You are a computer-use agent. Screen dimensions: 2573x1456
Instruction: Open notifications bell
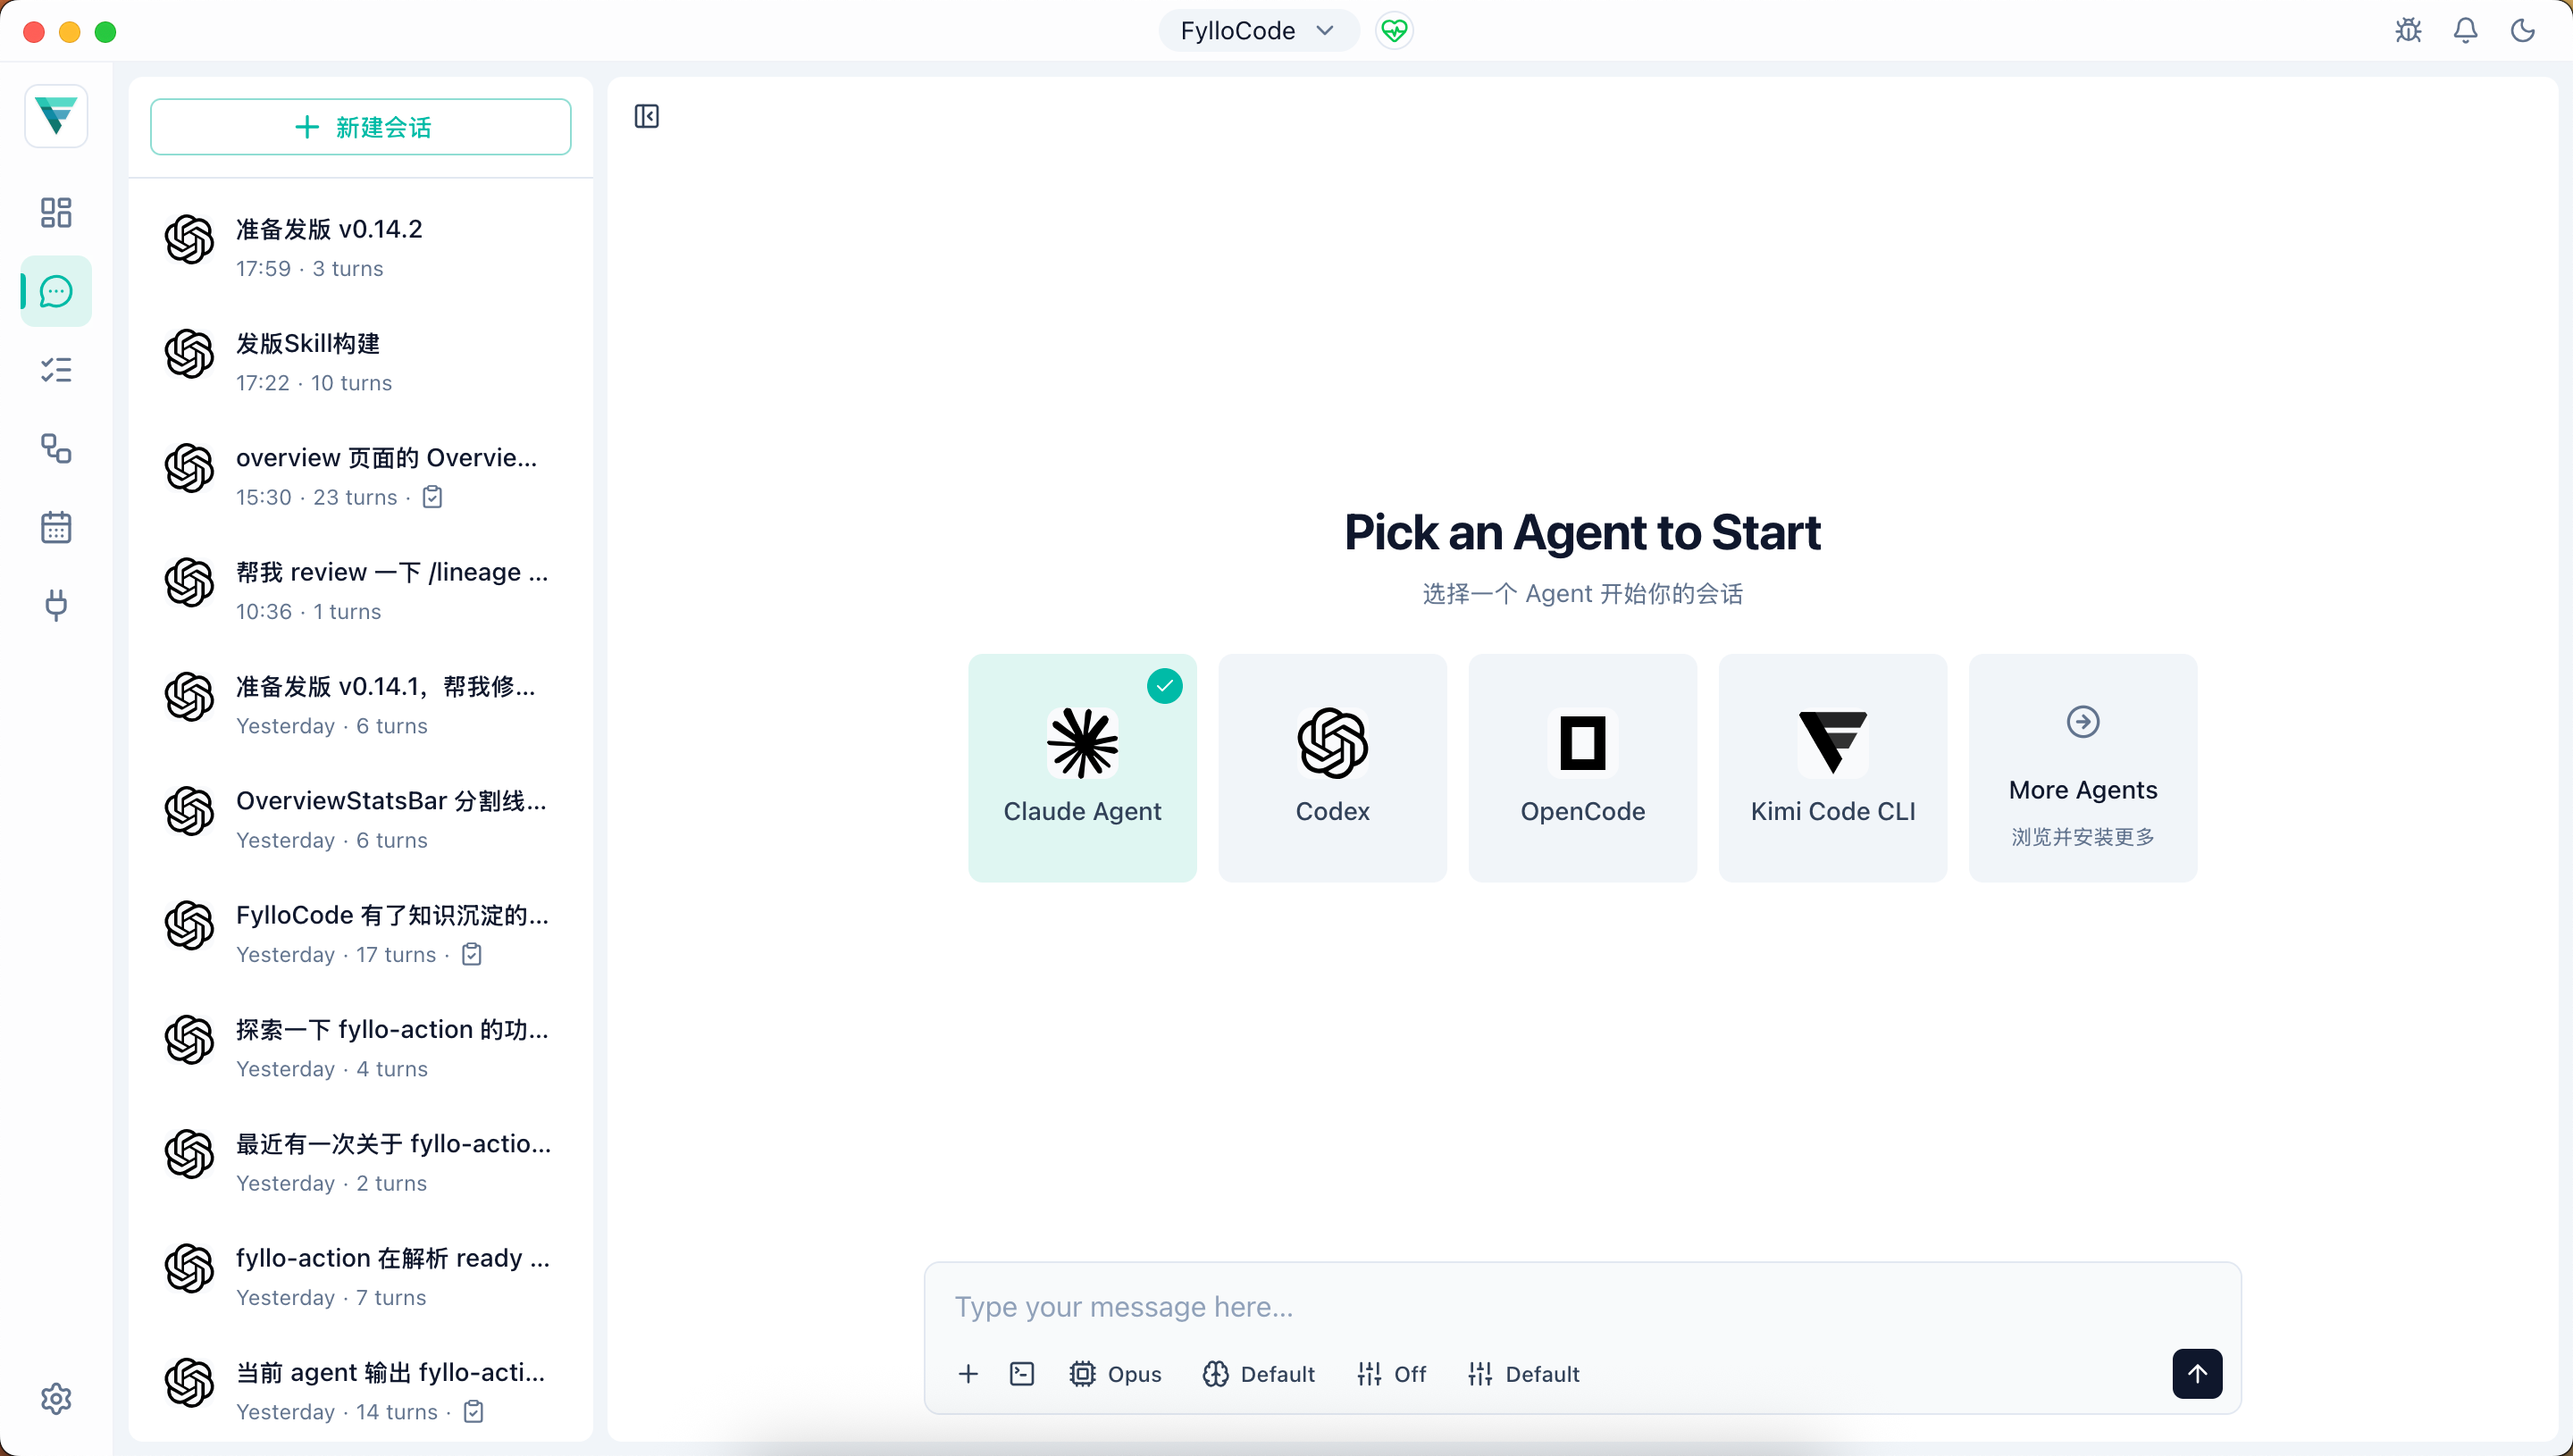click(x=2465, y=30)
